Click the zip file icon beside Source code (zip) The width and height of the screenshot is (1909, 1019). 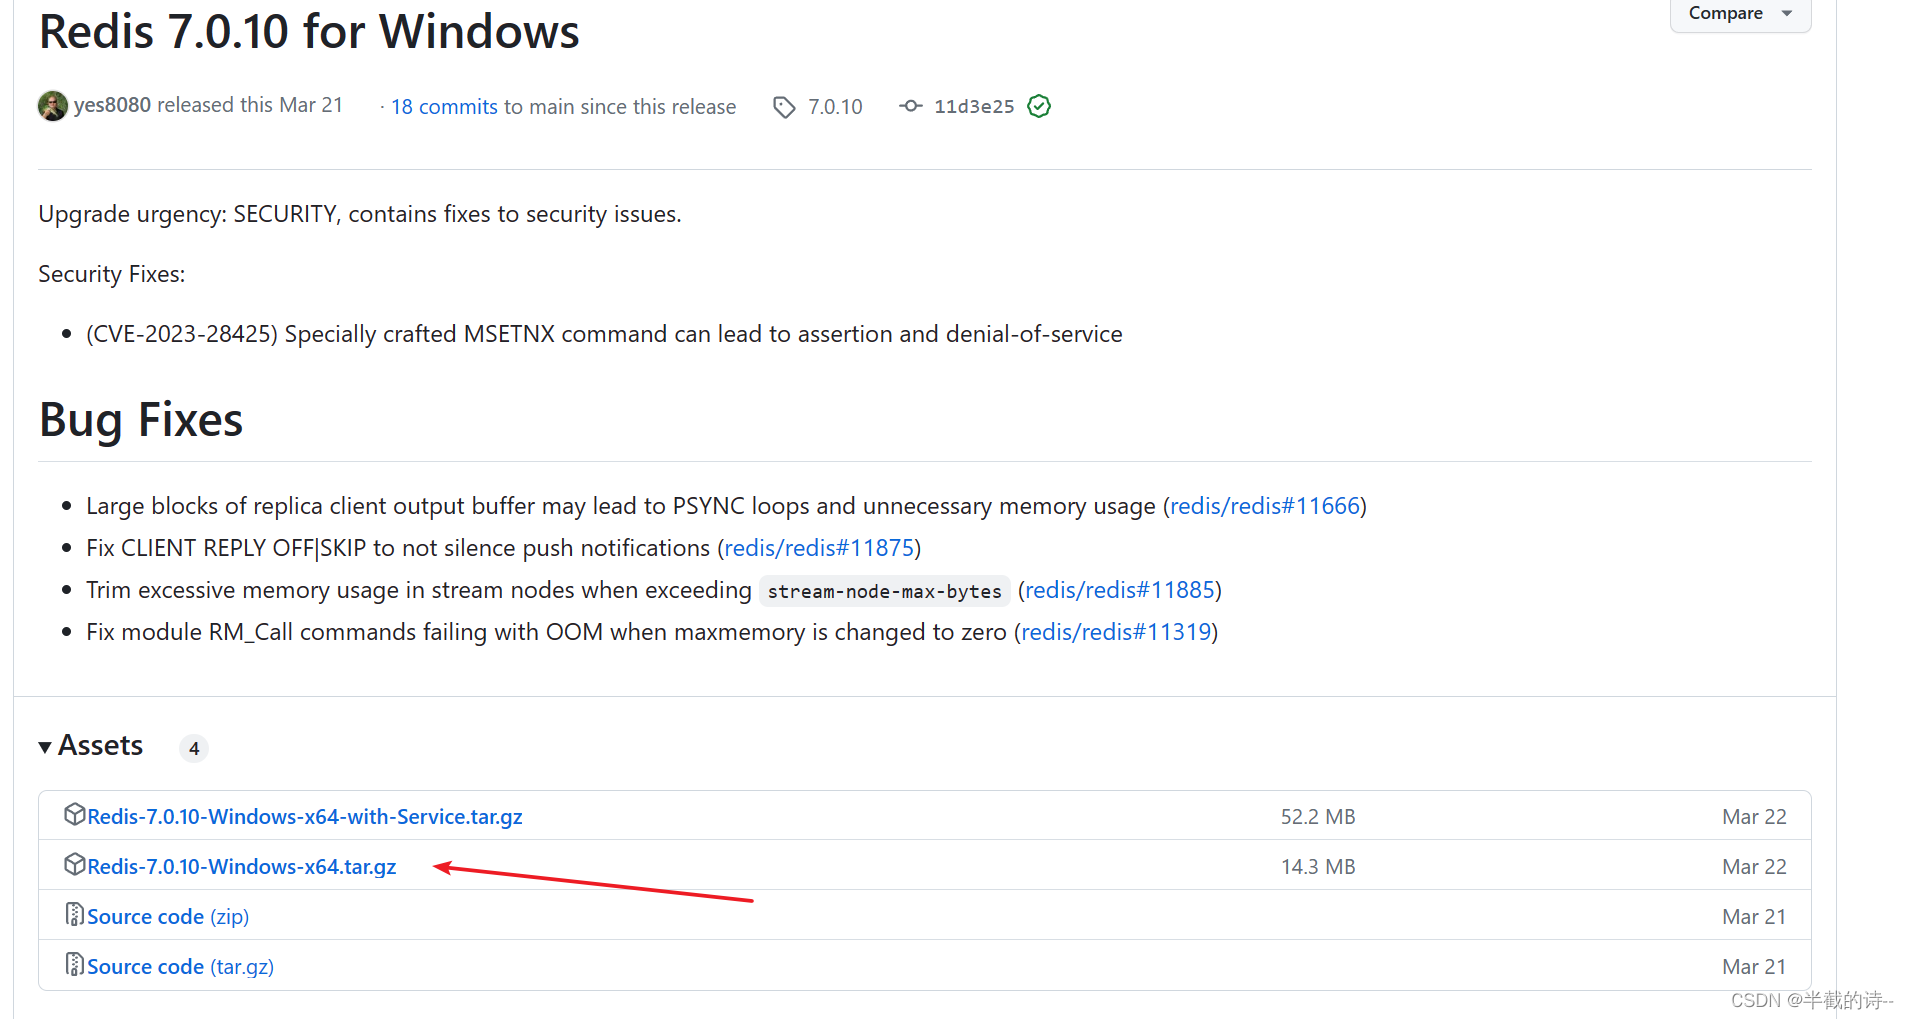click(73, 915)
